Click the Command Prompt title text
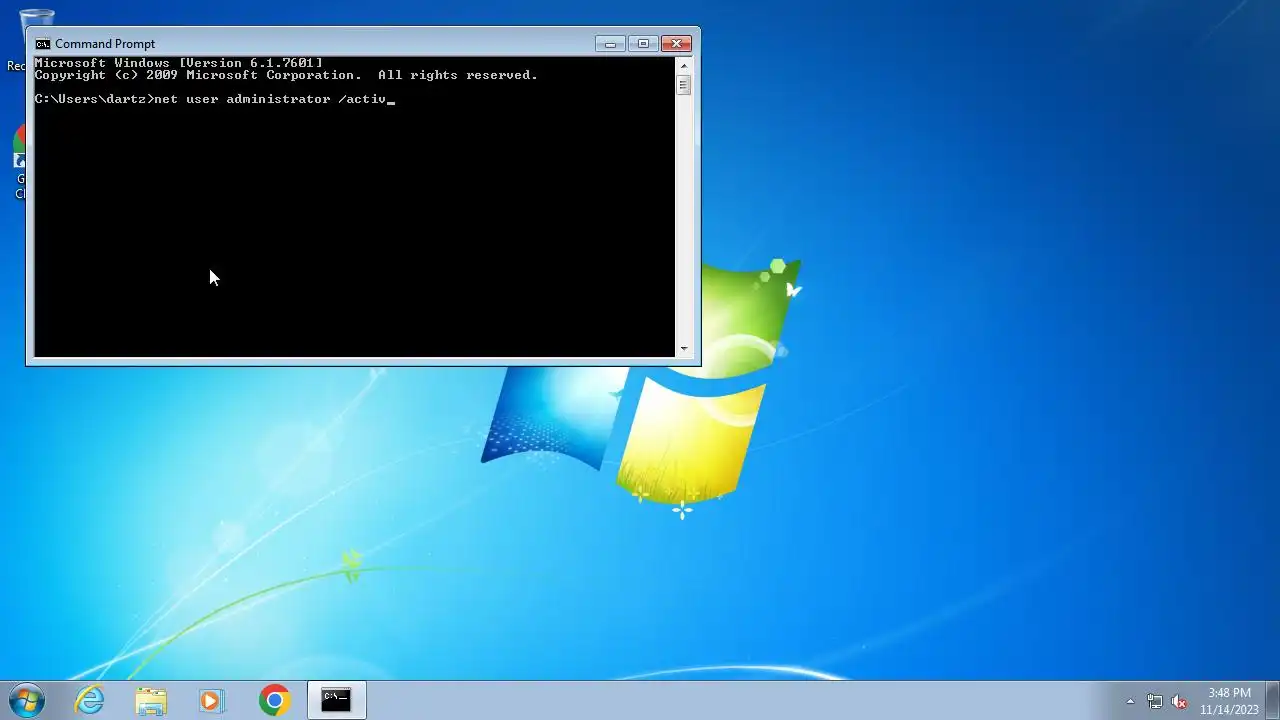The height and width of the screenshot is (720, 1280). tap(105, 44)
